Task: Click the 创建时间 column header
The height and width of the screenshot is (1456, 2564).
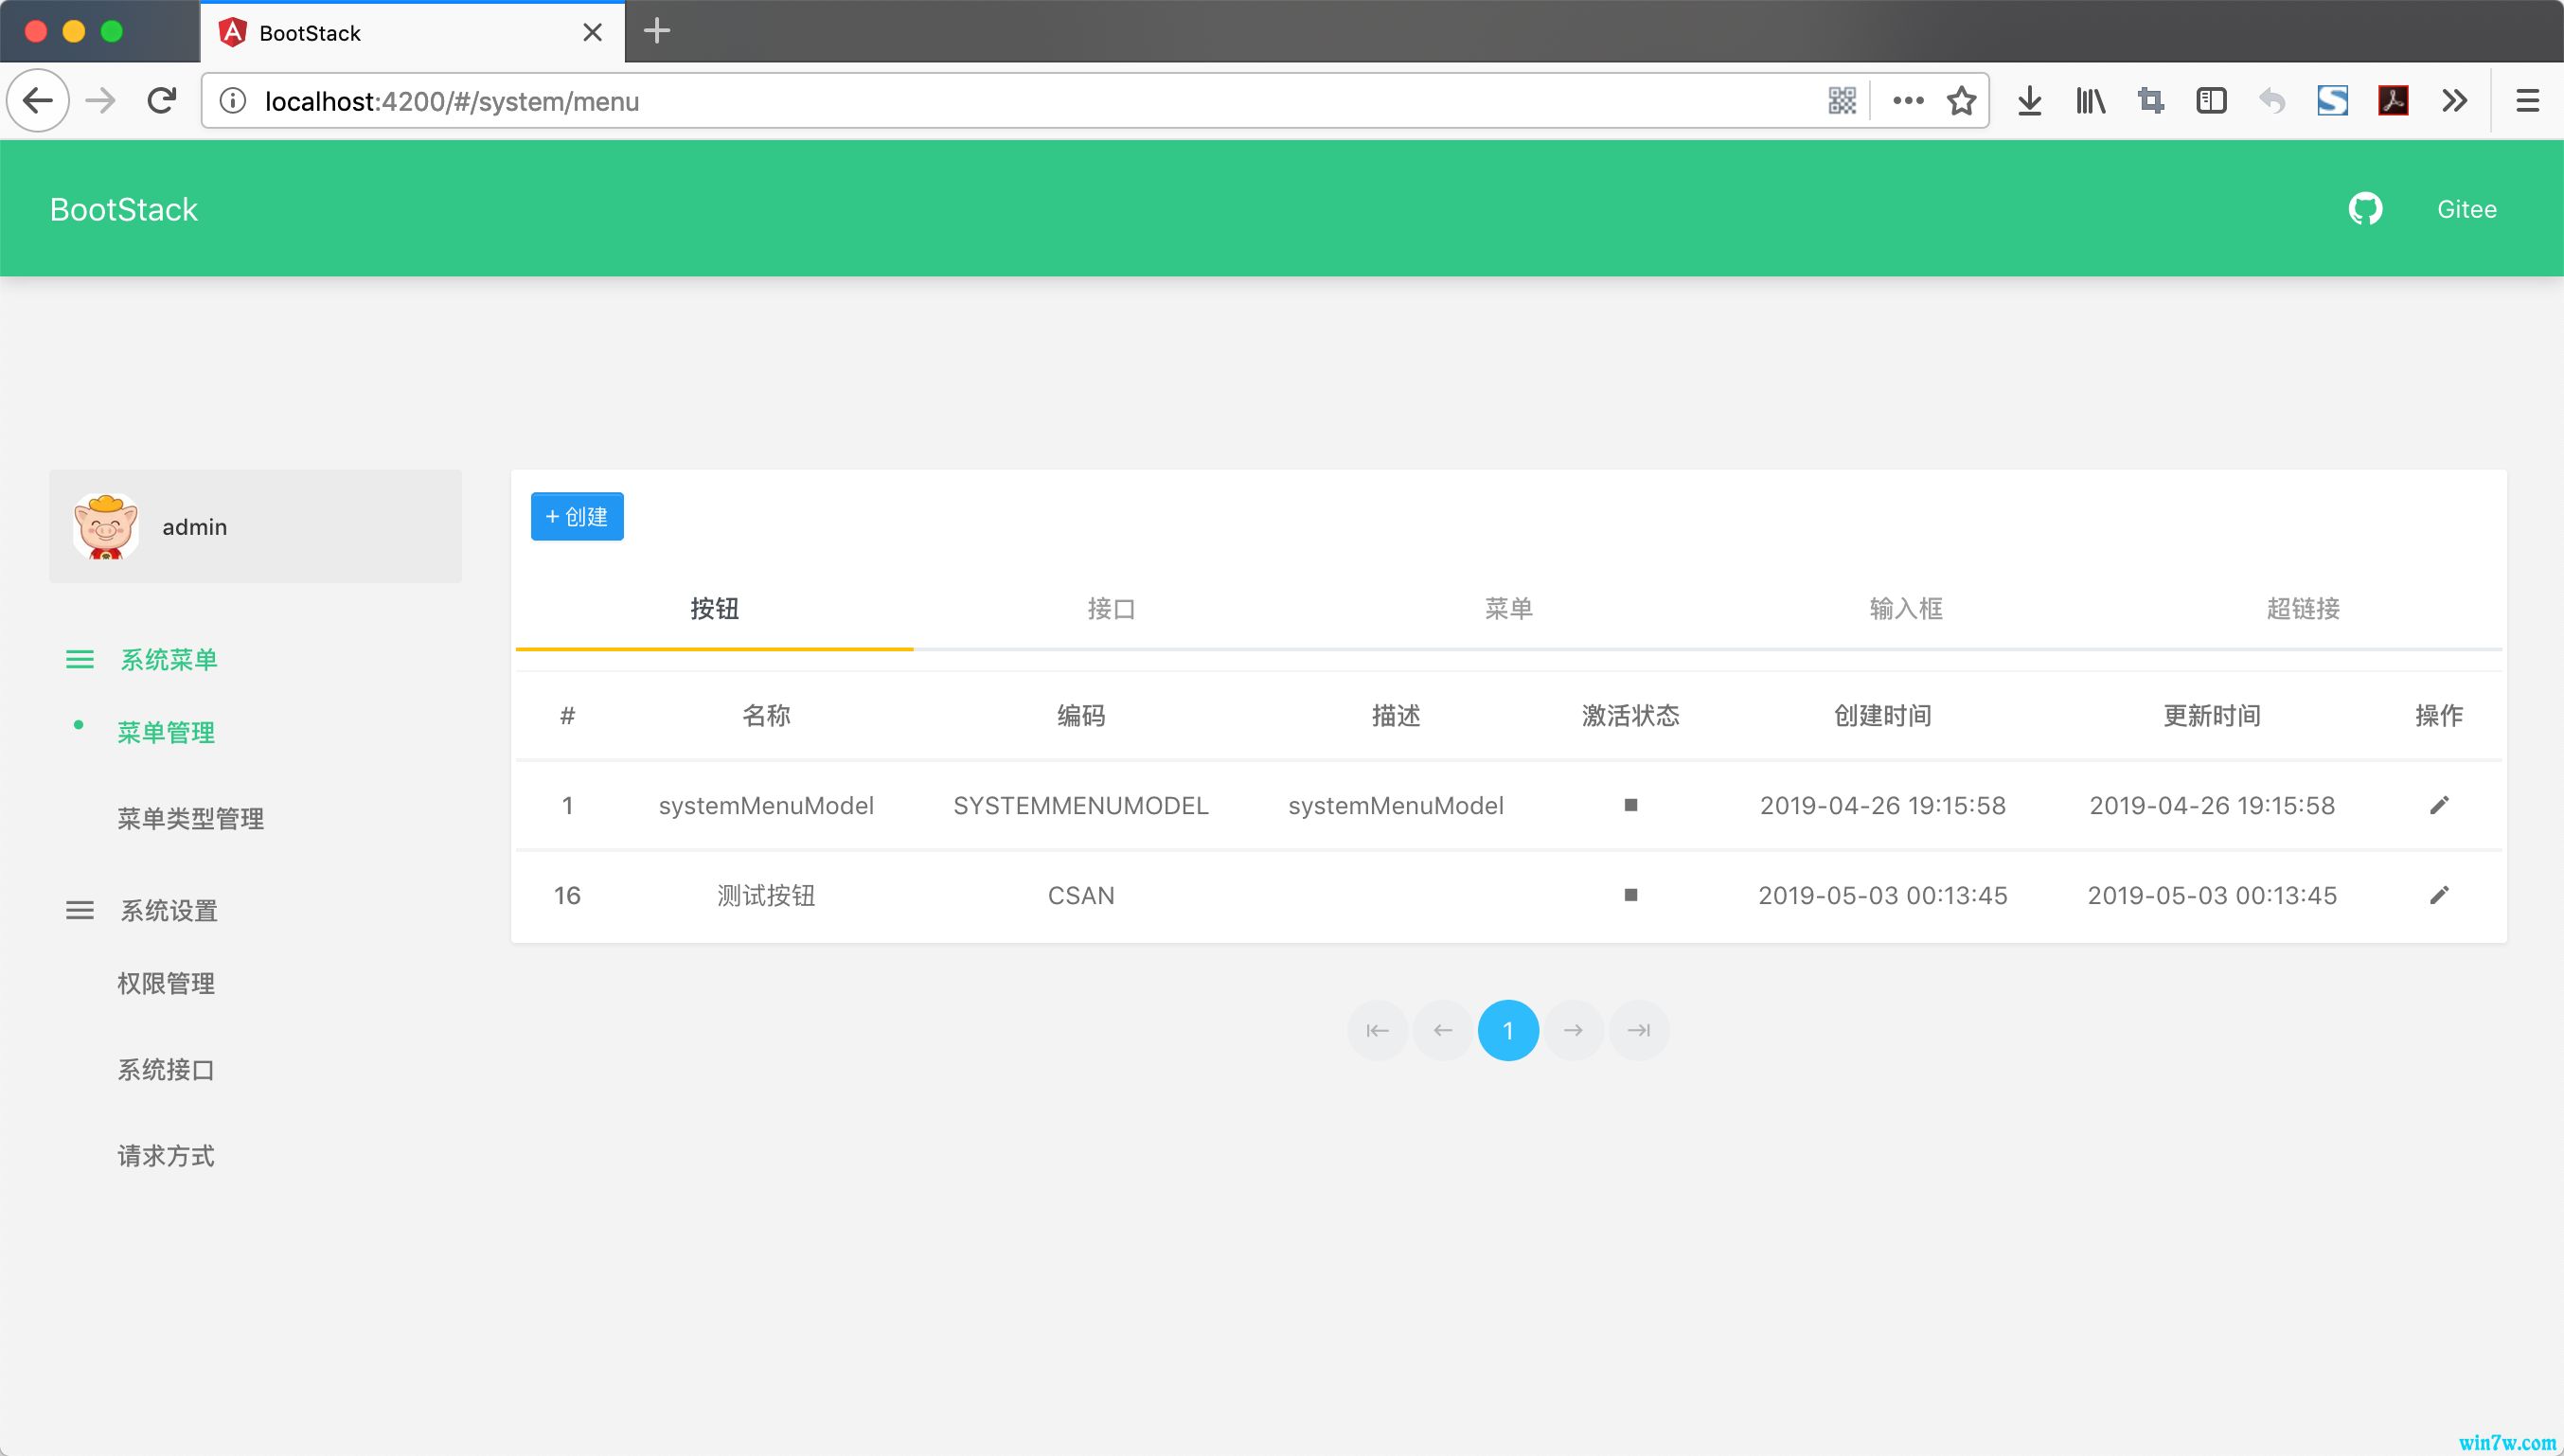Action: (x=1882, y=716)
